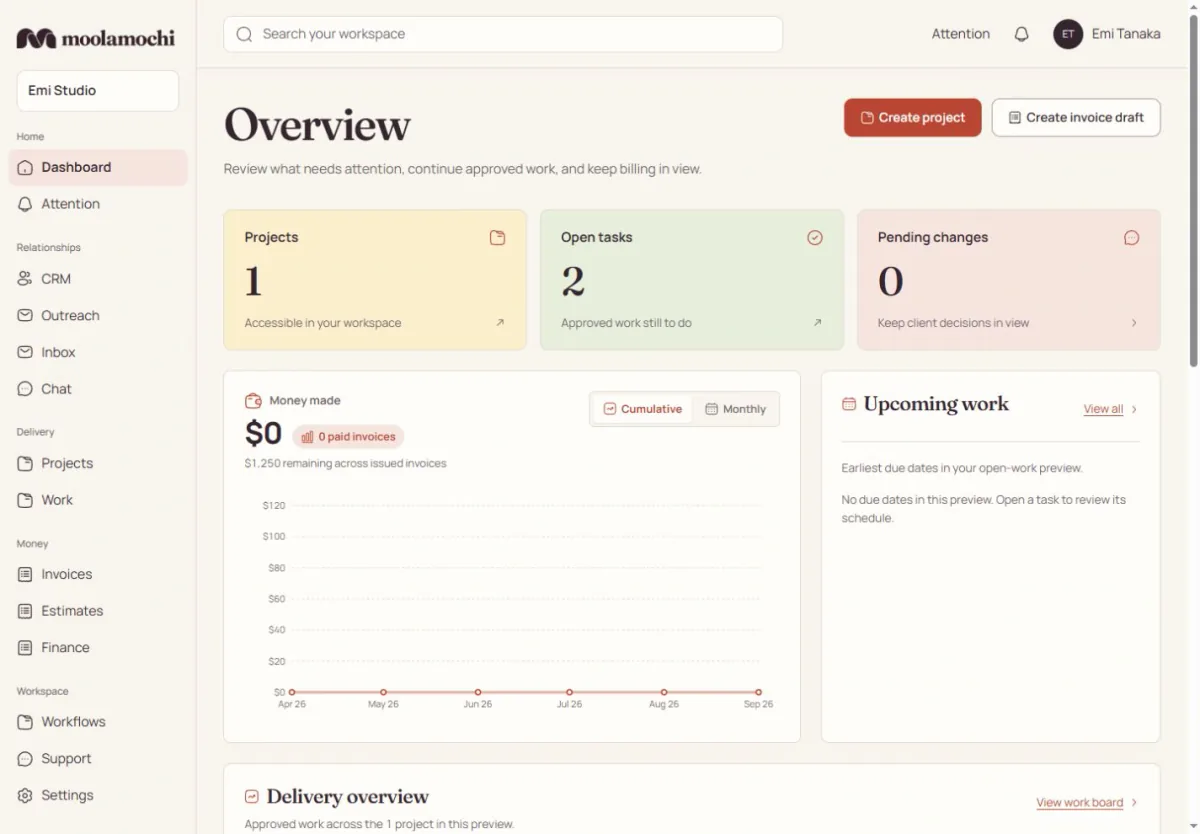Click the 0 paid invoices badge
The image size is (1200, 834).
tap(349, 437)
